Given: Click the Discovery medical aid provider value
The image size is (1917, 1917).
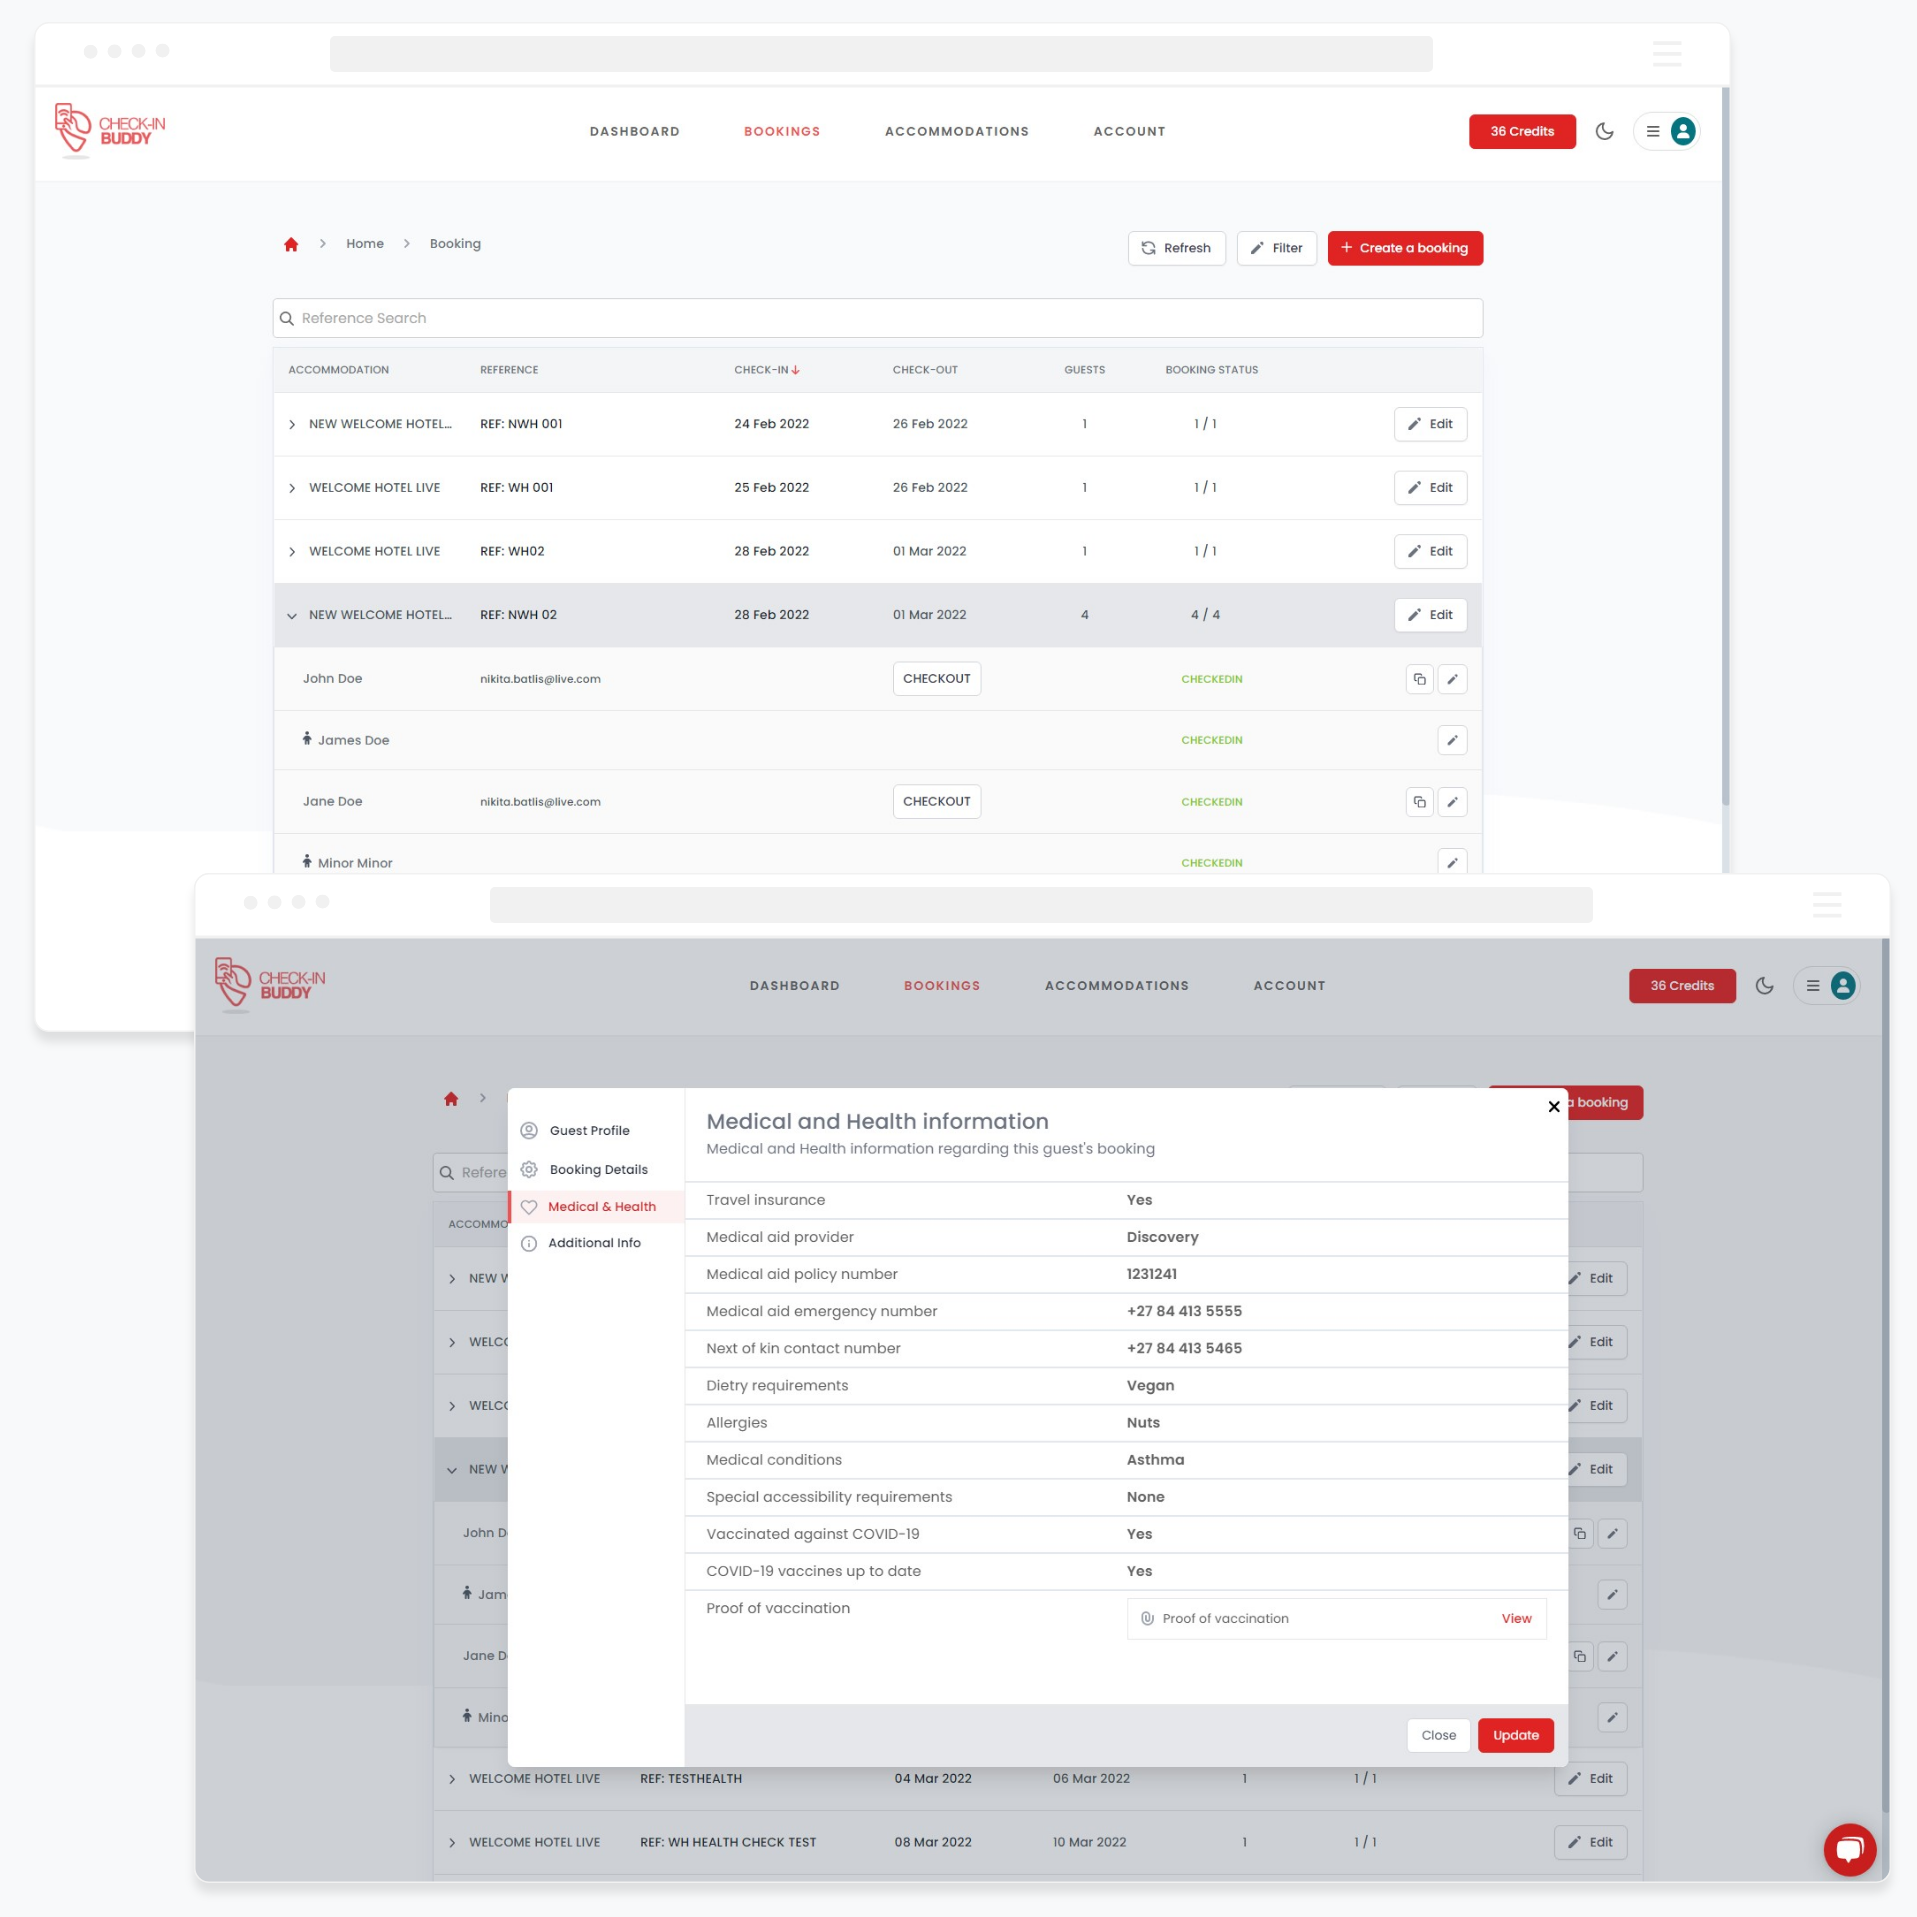Looking at the screenshot, I should pyautogui.click(x=1162, y=1238).
